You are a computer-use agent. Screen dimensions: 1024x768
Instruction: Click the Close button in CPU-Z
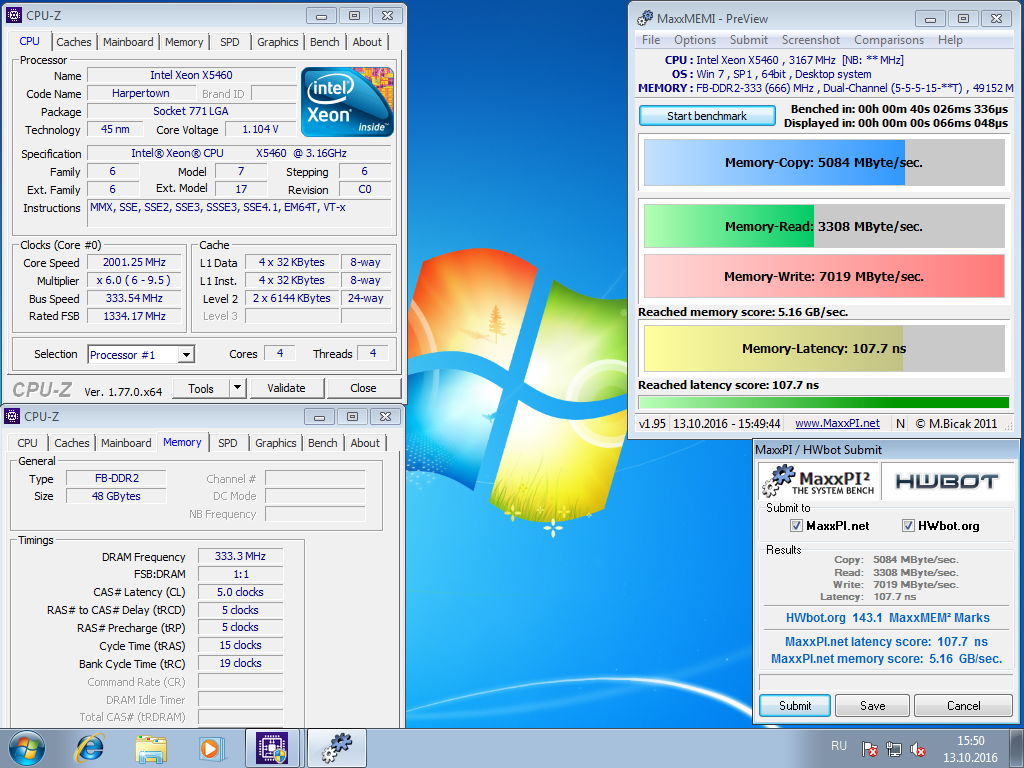point(363,388)
